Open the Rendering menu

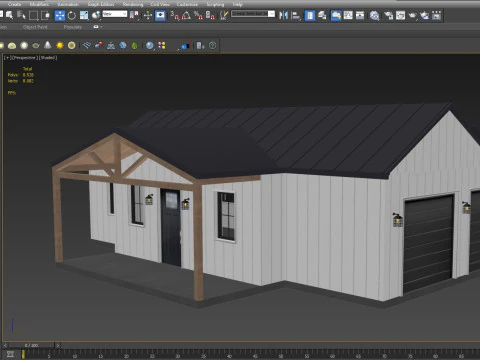tap(133, 4)
